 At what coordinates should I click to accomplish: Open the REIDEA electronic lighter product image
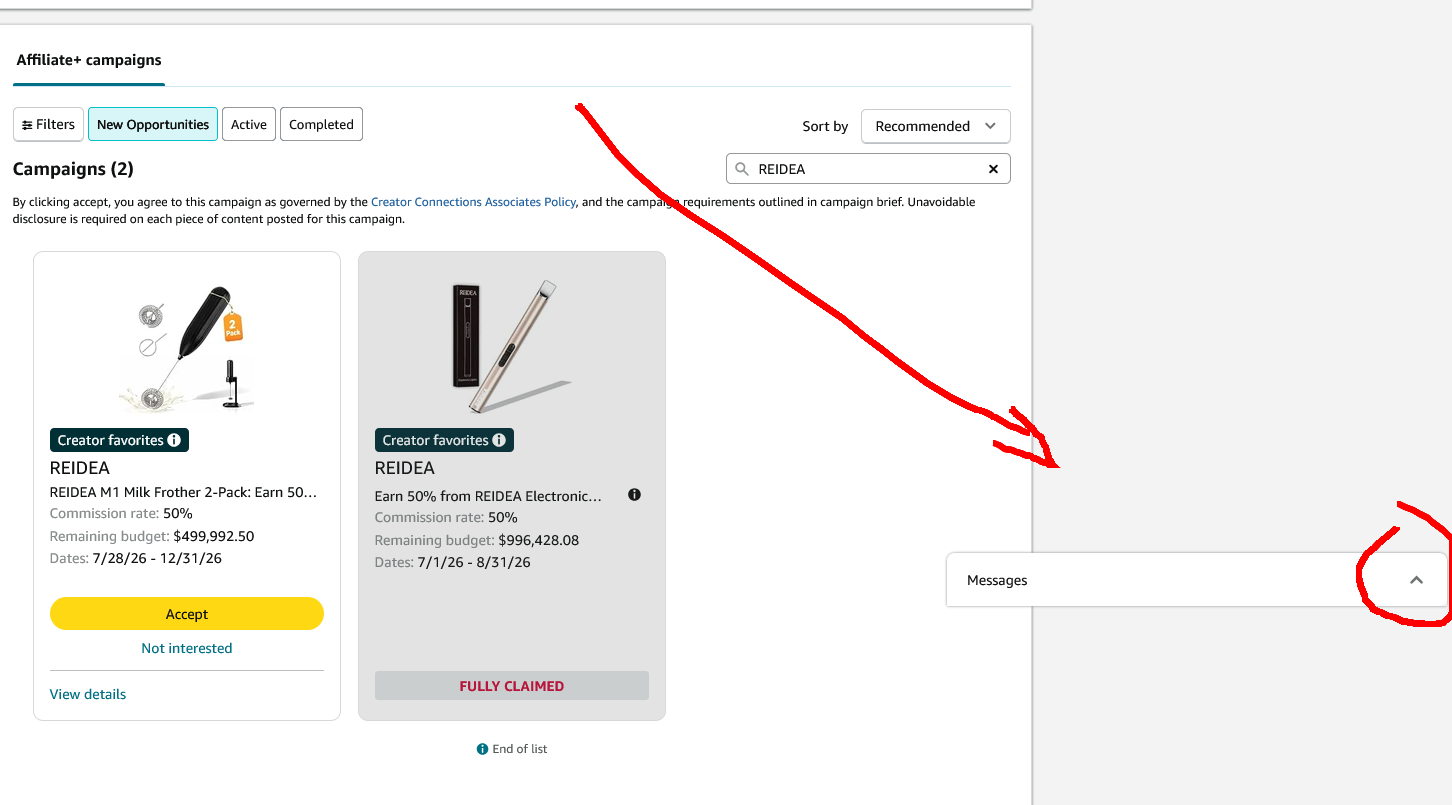[x=510, y=345]
